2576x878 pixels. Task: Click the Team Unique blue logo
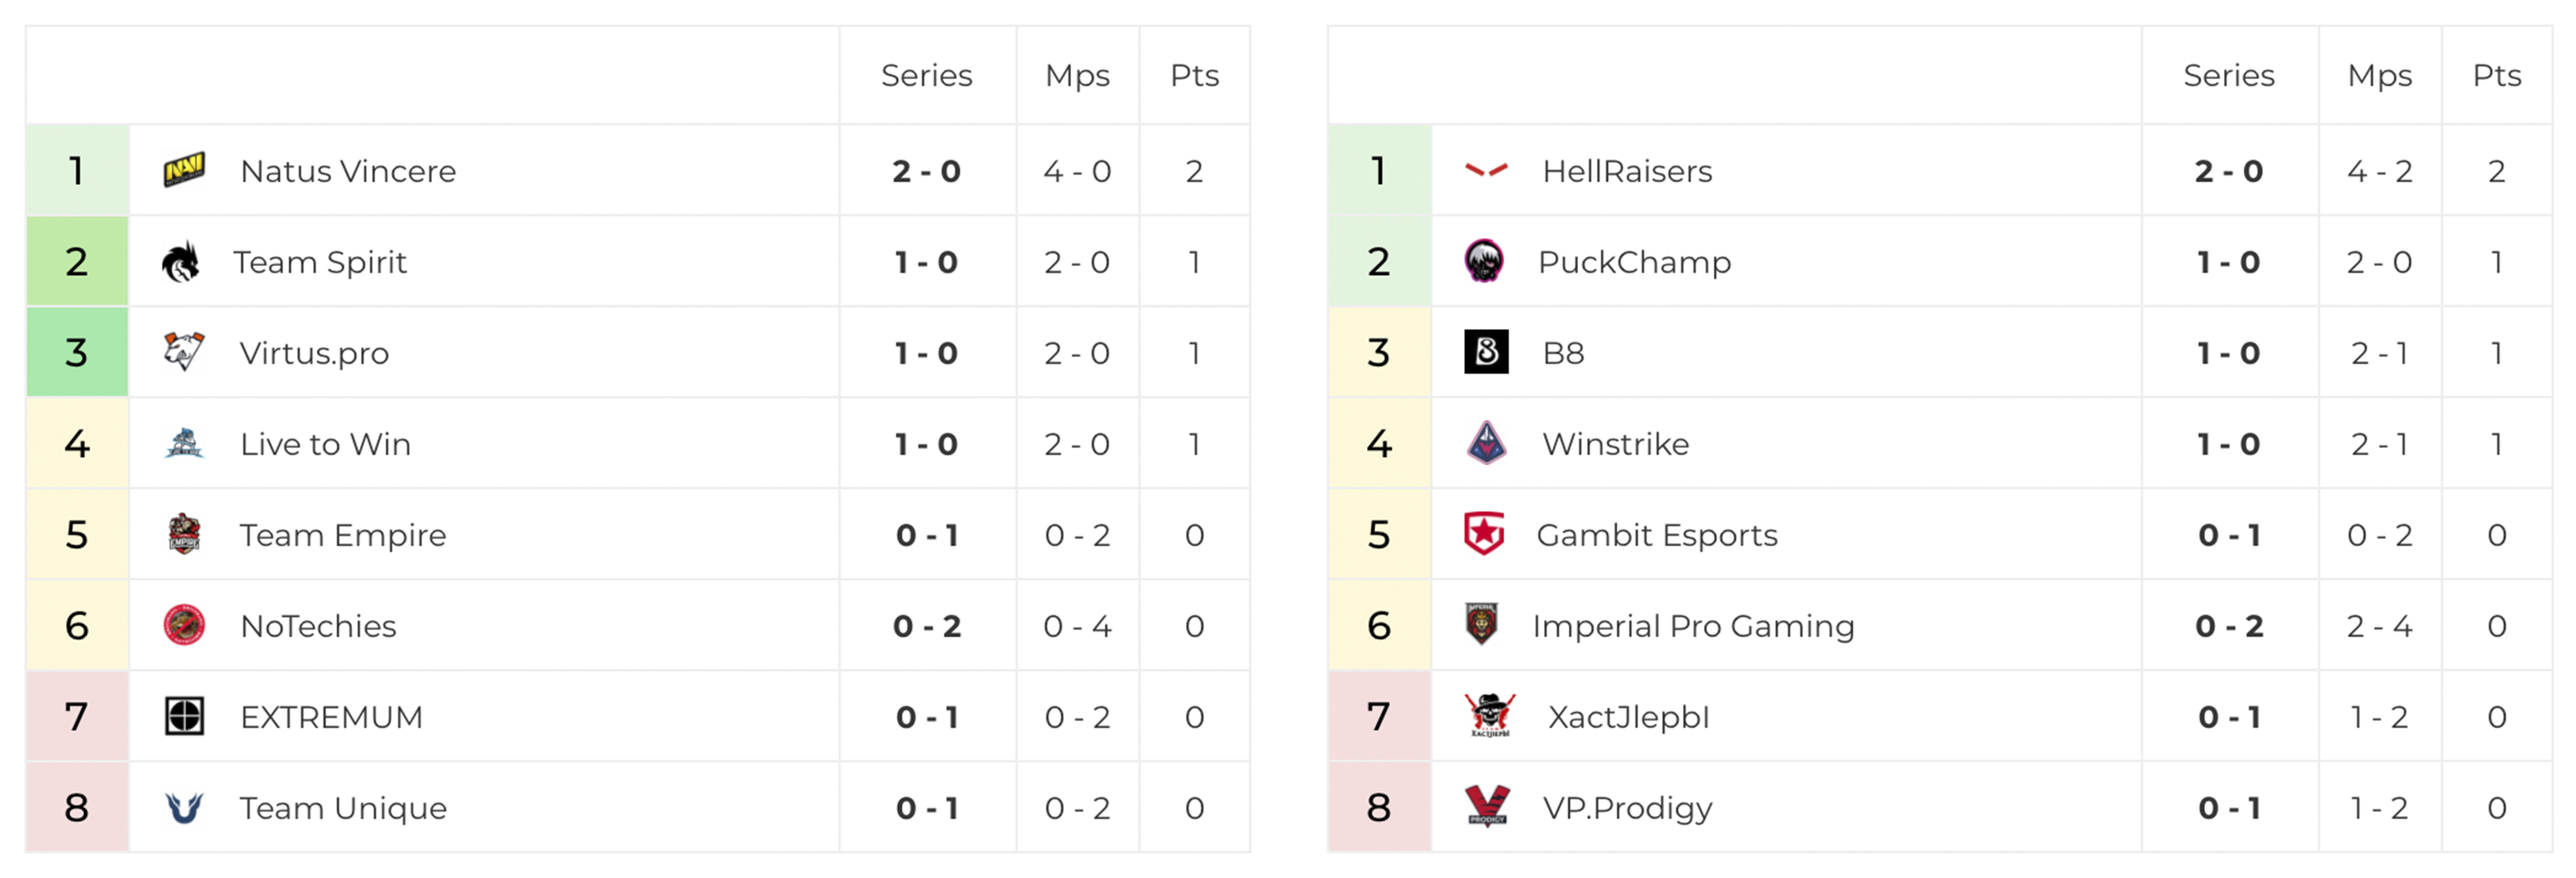coord(184,807)
